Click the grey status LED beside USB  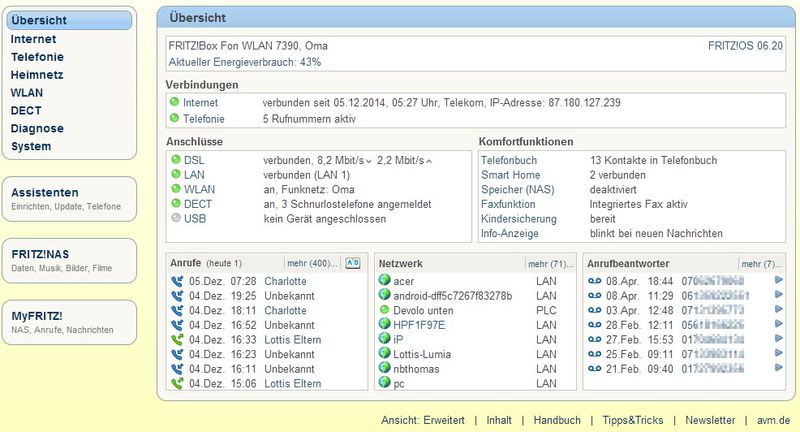176,218
